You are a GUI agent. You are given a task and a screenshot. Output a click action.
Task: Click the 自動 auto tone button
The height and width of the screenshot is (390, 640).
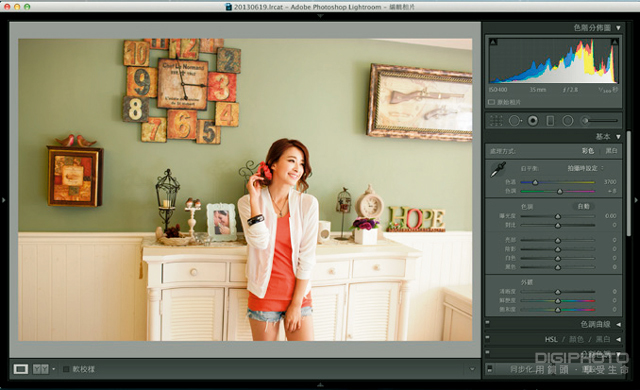coord(583,206)
